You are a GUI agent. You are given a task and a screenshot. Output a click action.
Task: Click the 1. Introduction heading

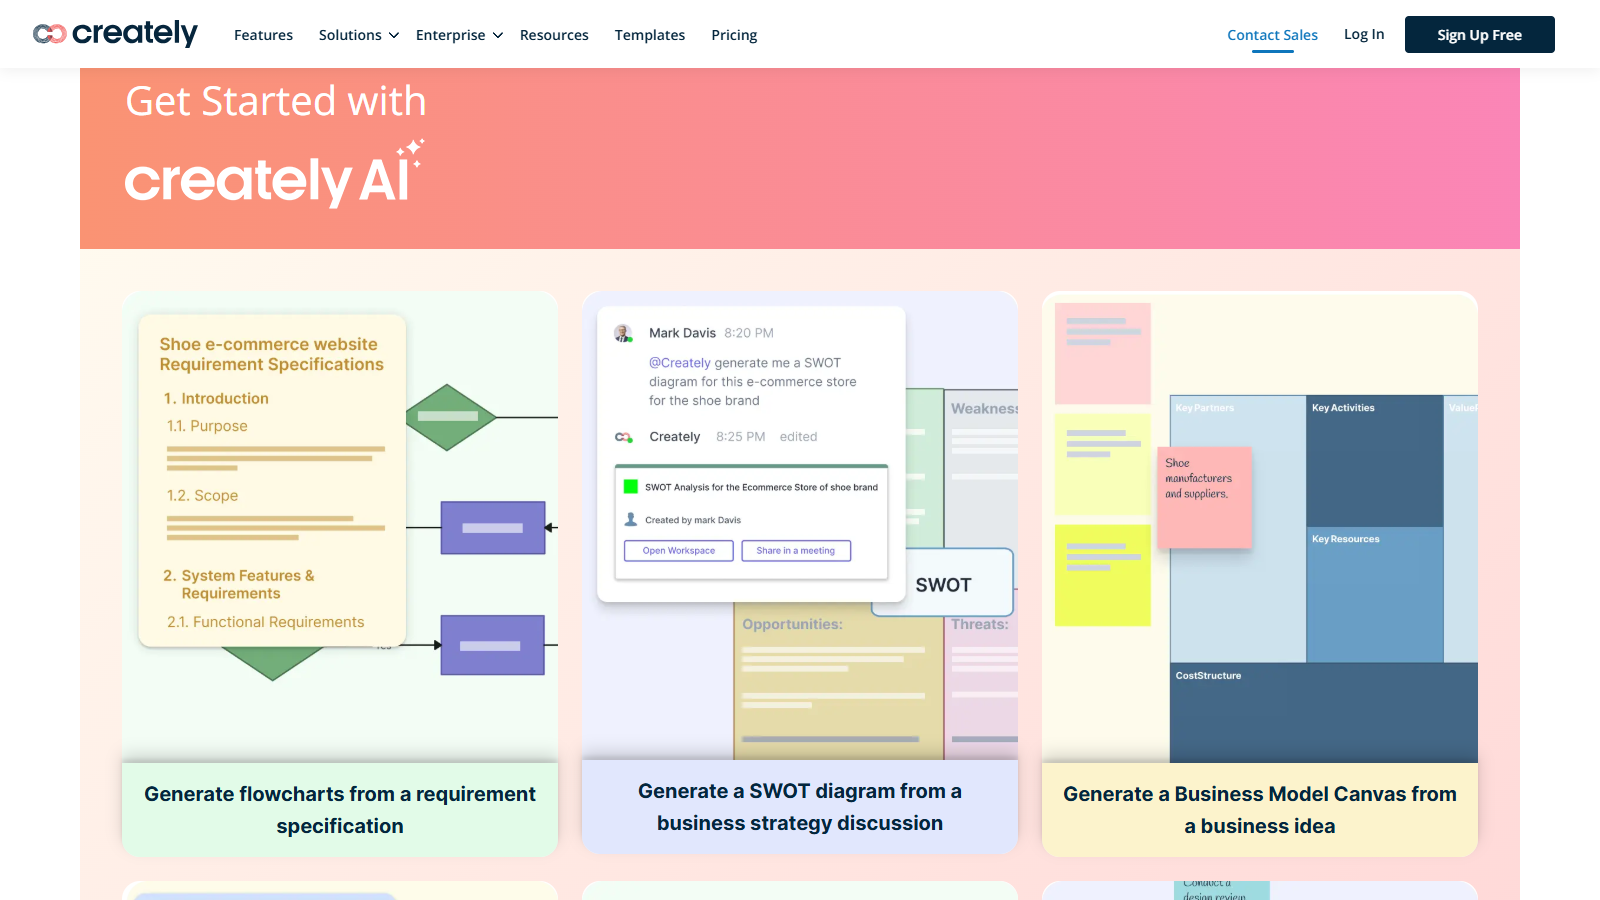click(216, 398)
